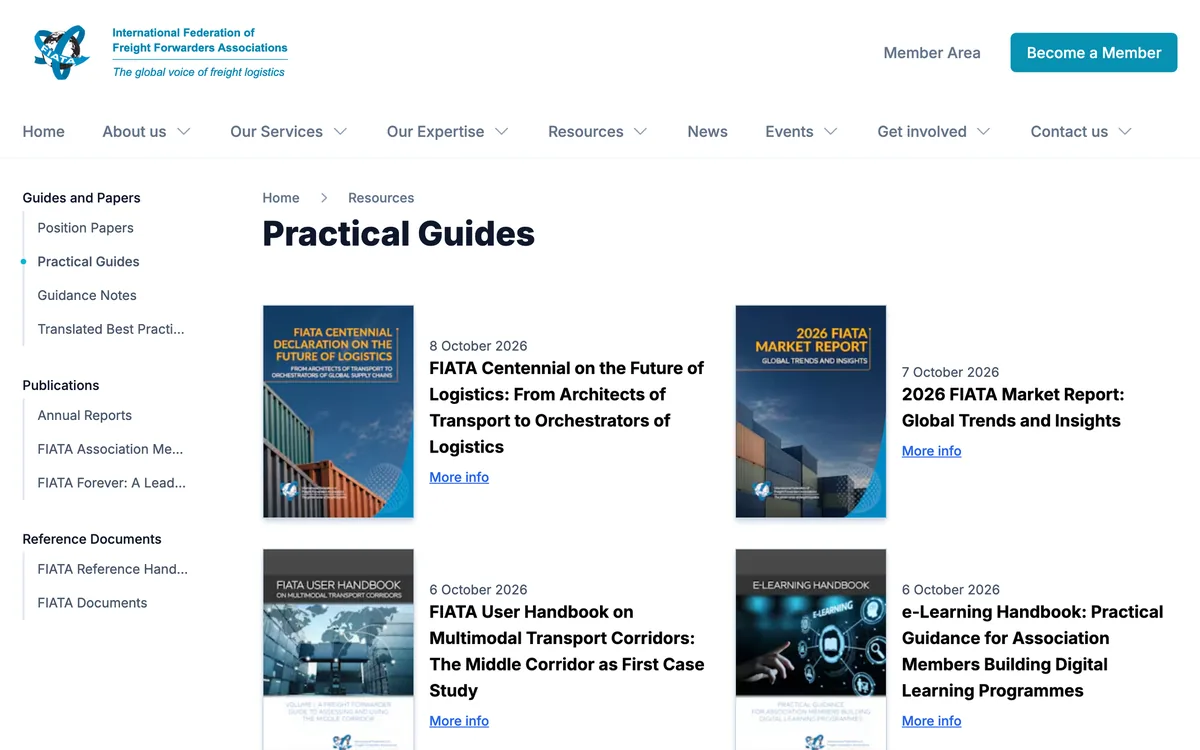Click Contact us navigation label

(1069, 131)
